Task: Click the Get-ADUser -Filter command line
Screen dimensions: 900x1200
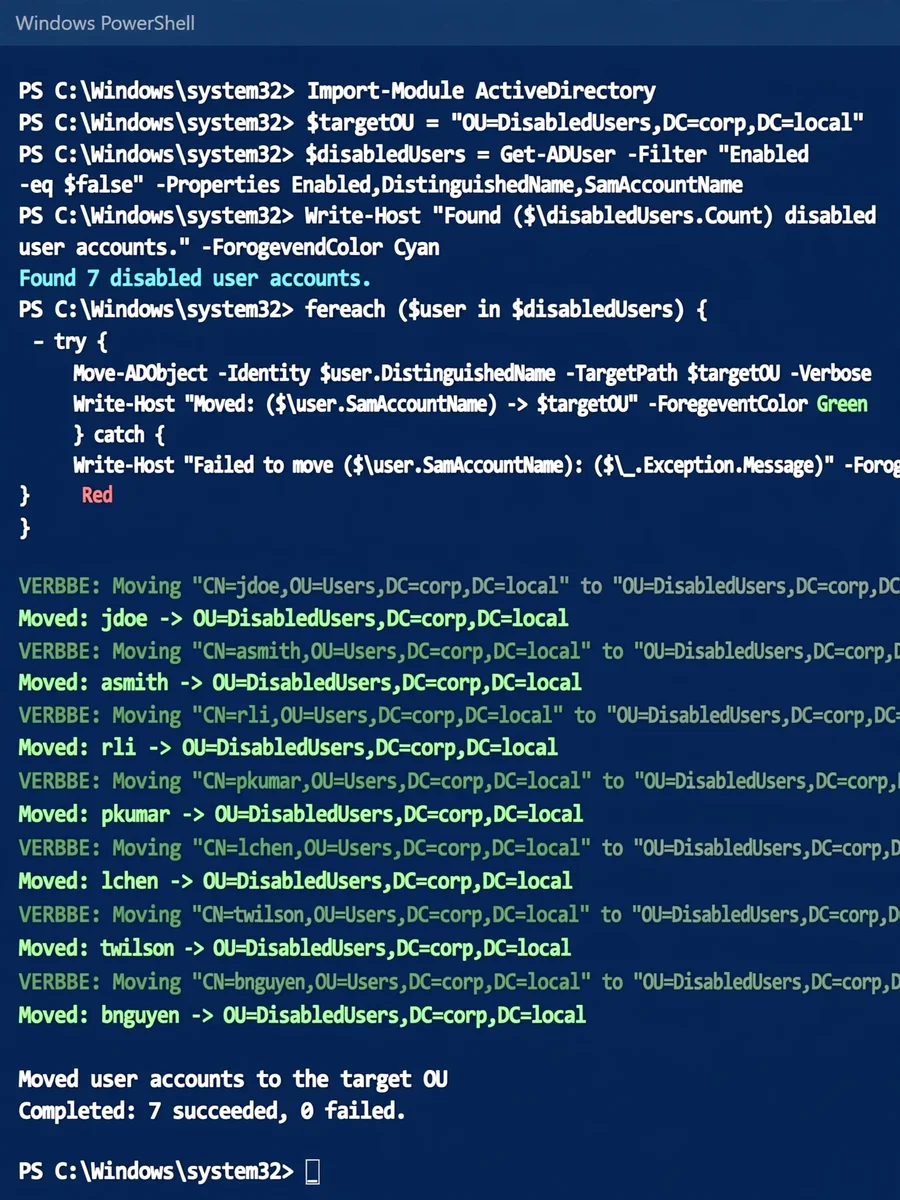Action: point(414,154)
